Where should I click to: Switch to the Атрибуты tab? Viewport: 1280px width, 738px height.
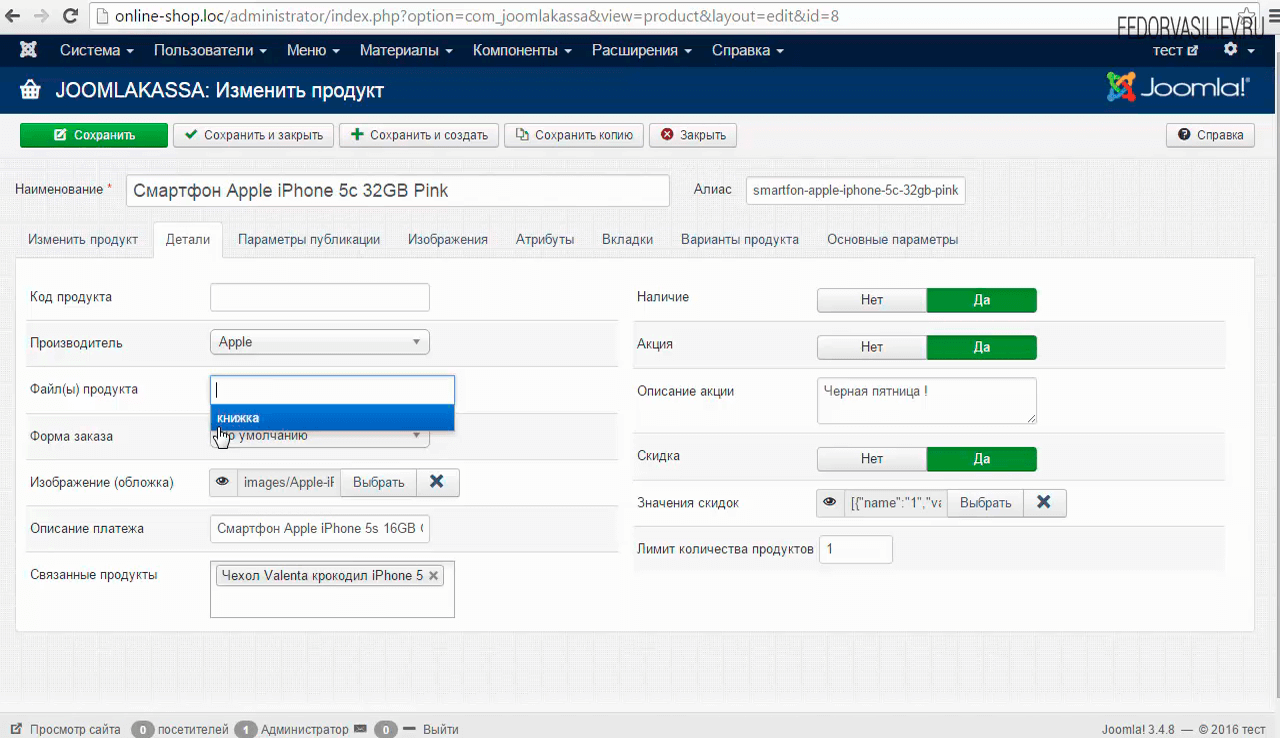pyautogui.click(x=545, y=240)
